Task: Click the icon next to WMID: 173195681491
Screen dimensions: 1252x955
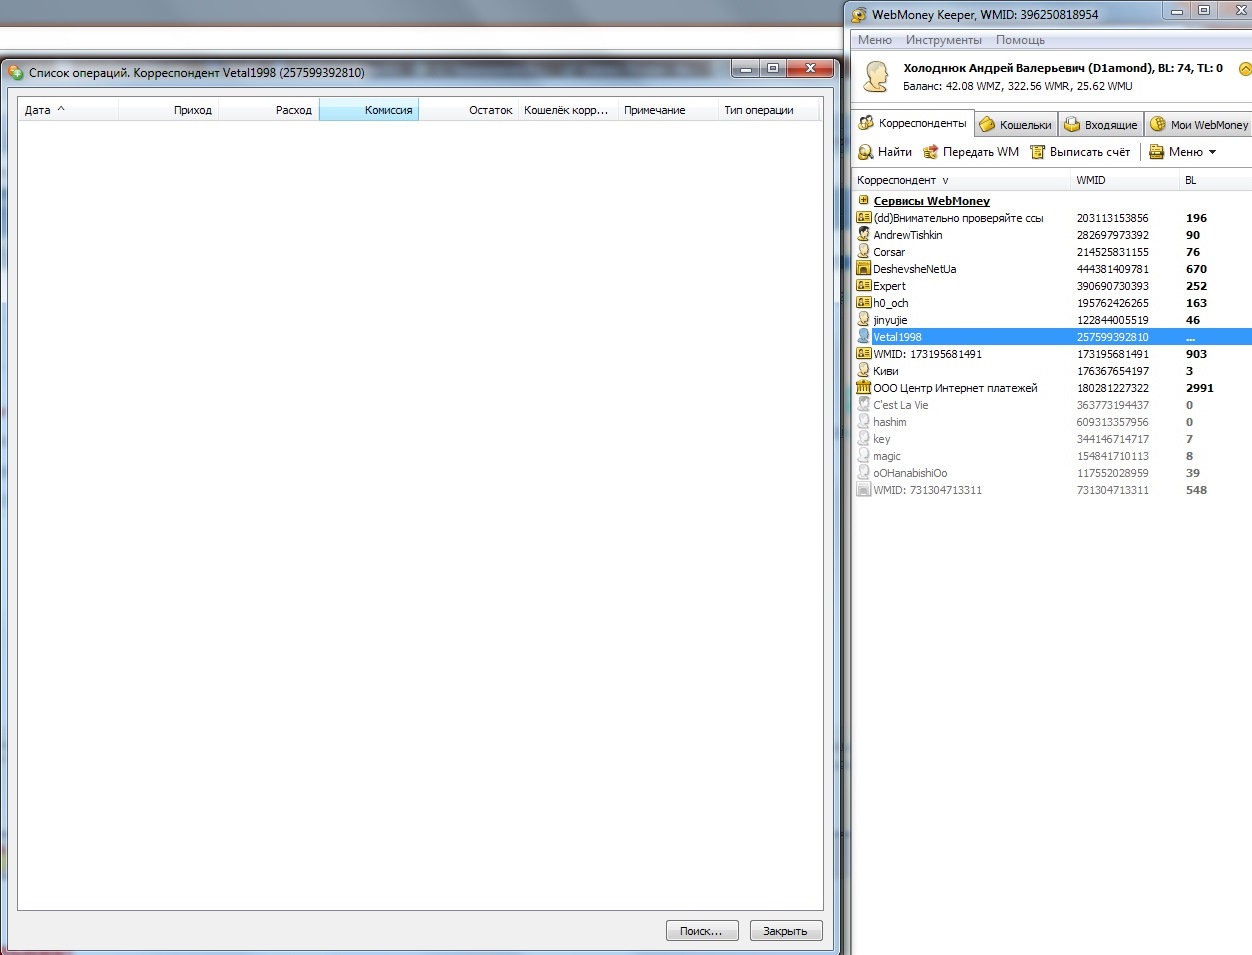Action: 864,353
